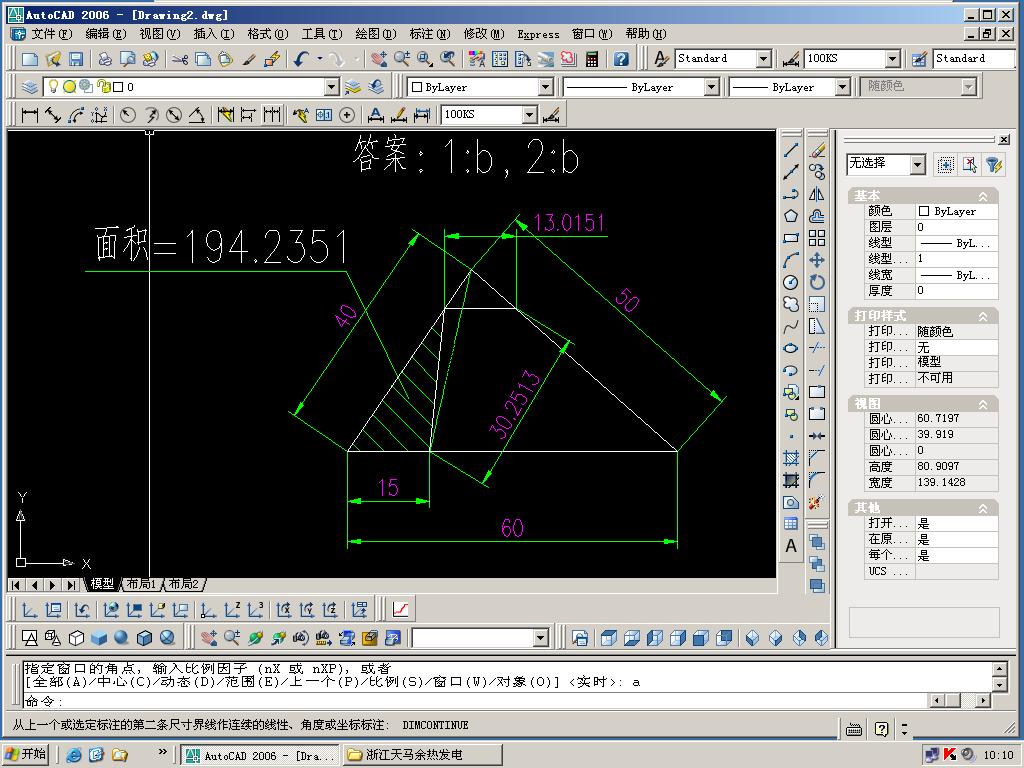
Task: Click the 颜色 ByLayer property value
Action: pos(956,211)
